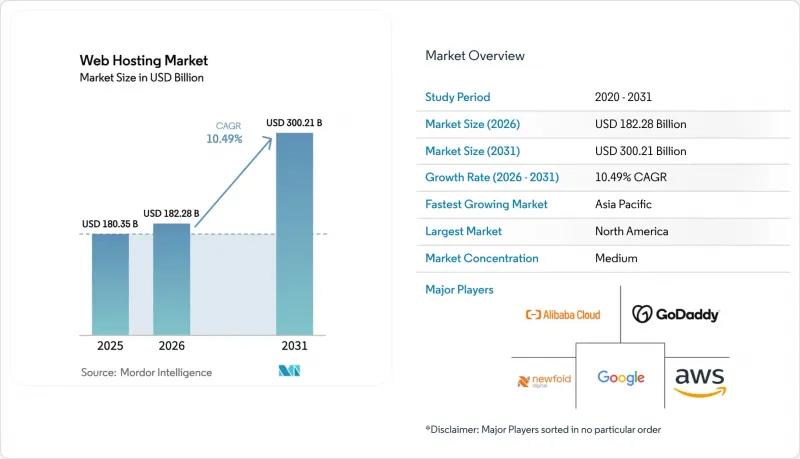Viewport: 800px width, 459px height.
Task: Select the Google logo
Action: 621,377
